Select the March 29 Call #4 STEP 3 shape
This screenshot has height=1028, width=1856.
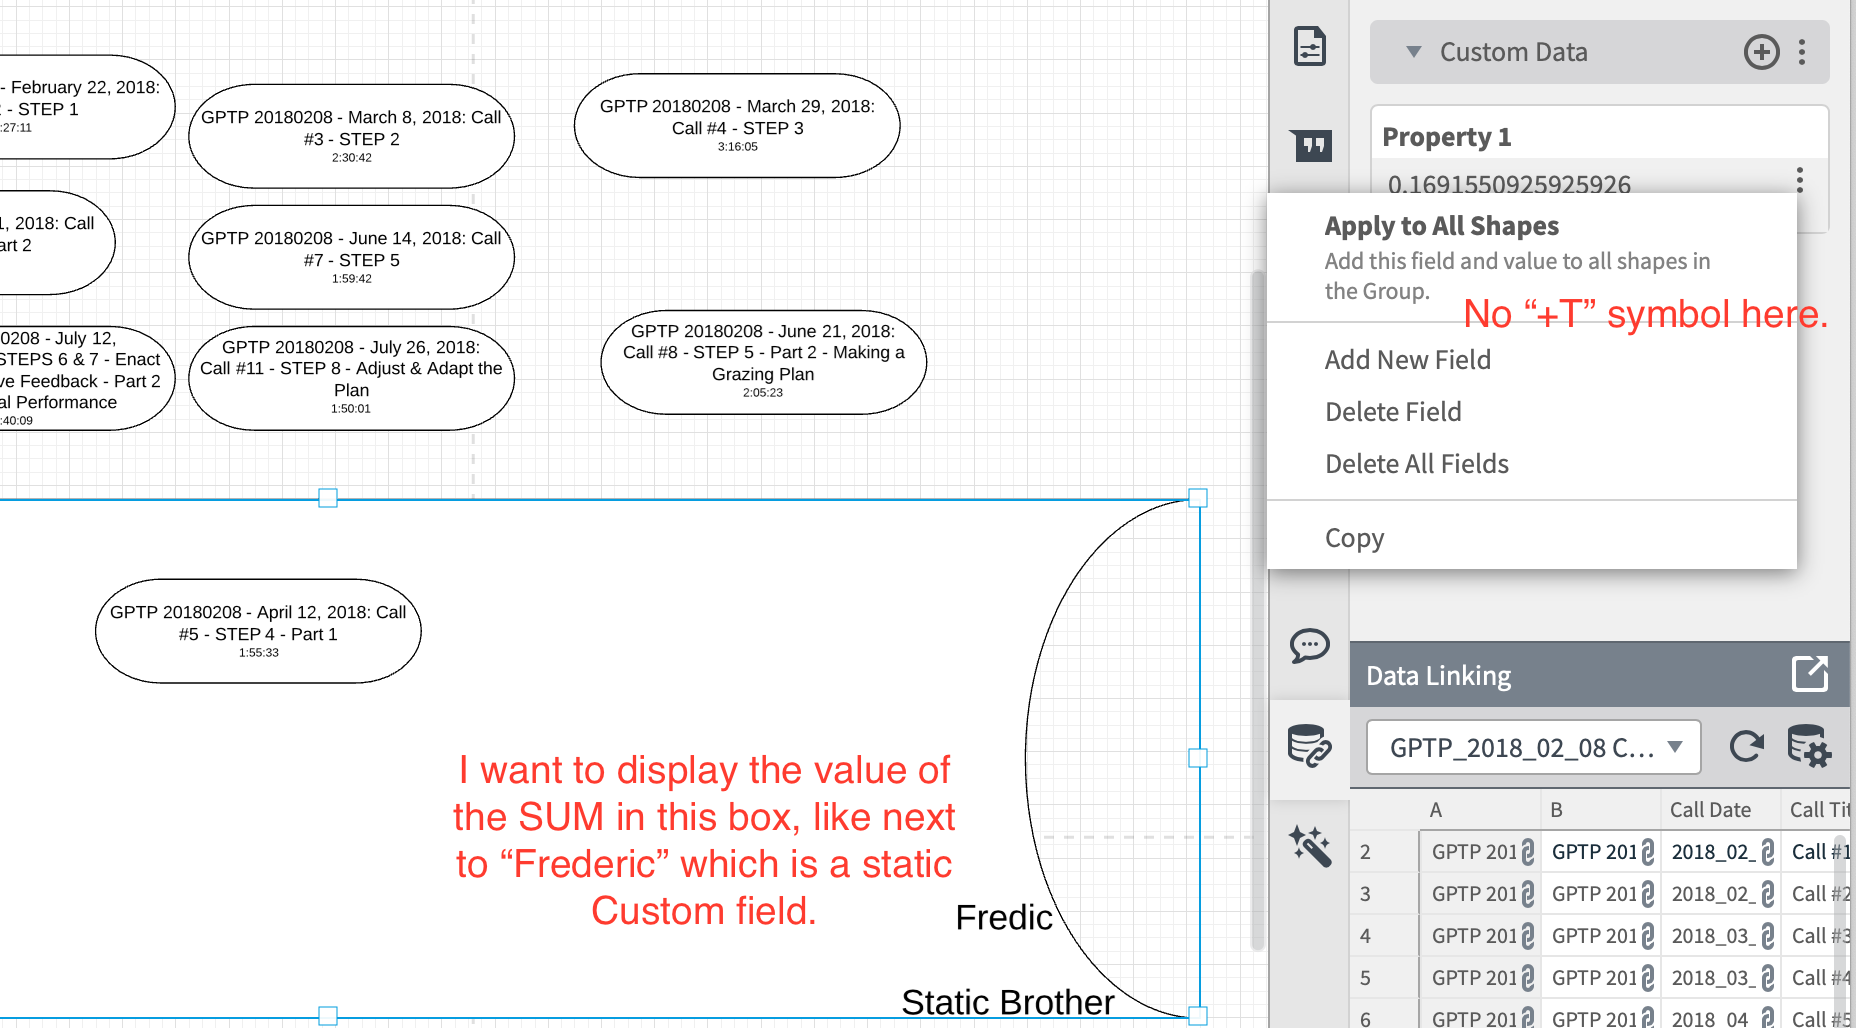point(737,126)
